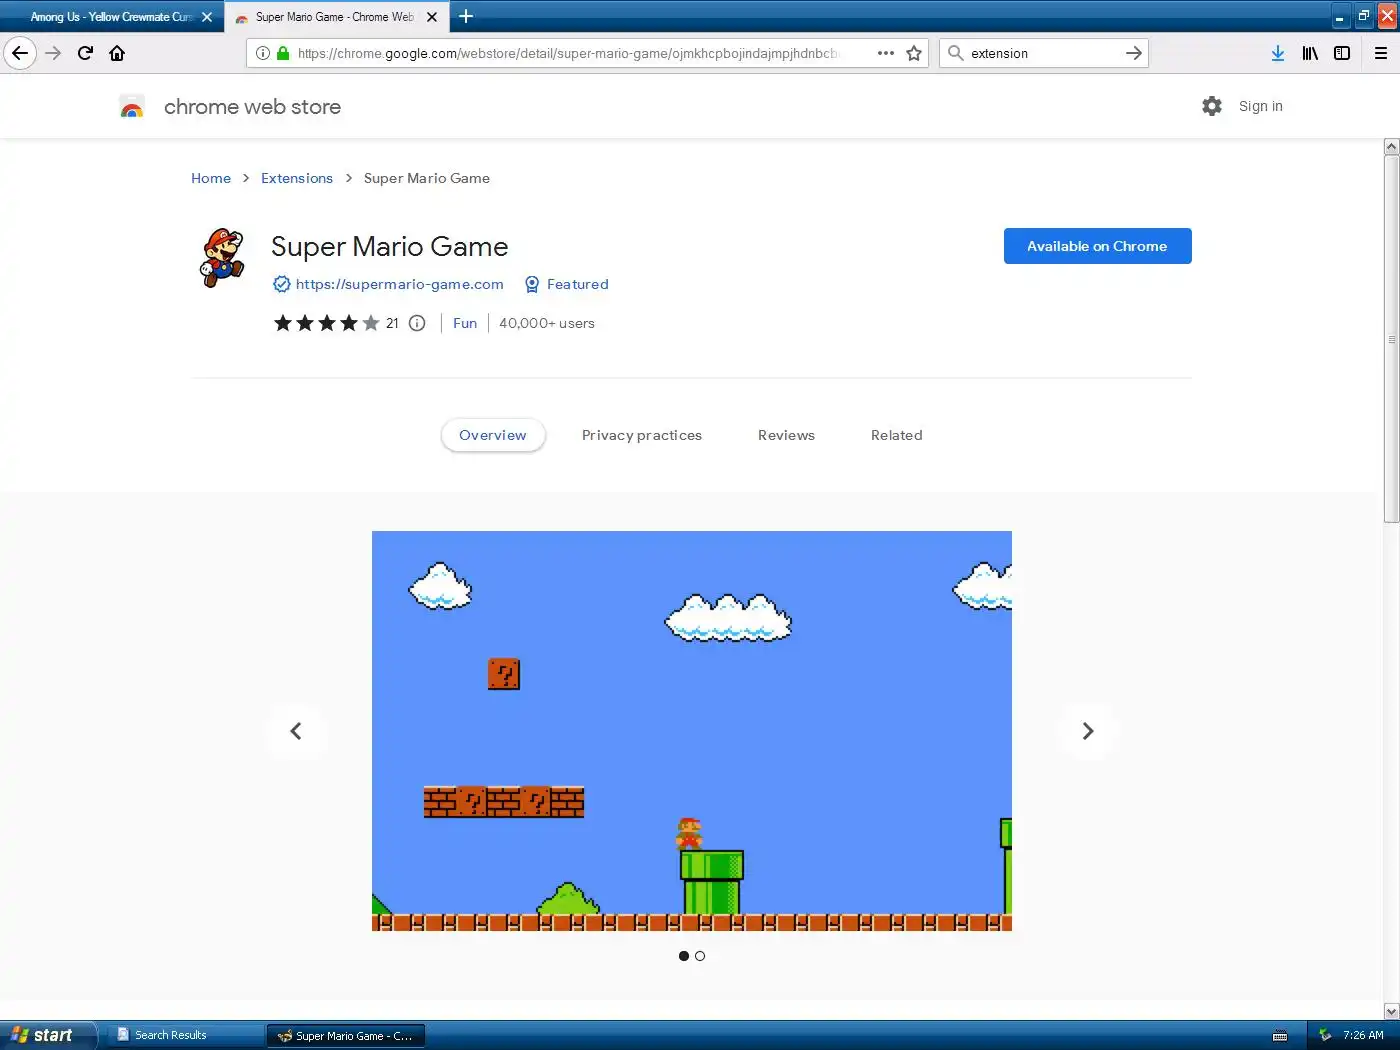Viewport: 1400px width, 1050px height.
Task: Click the vertical scrollbar thumb
Action: [1391, 338]
